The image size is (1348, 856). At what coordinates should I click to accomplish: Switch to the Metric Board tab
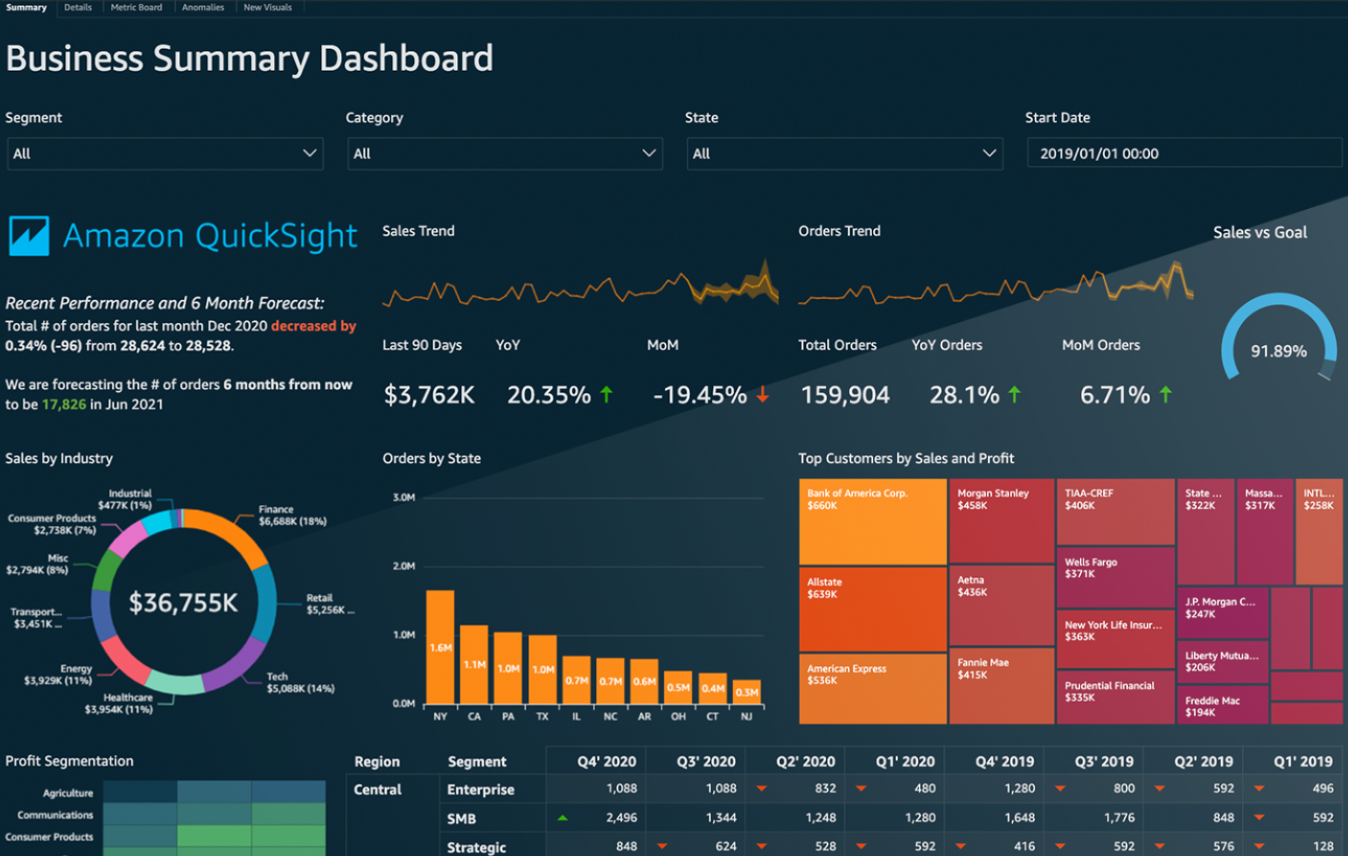click(x=137, y=7)
